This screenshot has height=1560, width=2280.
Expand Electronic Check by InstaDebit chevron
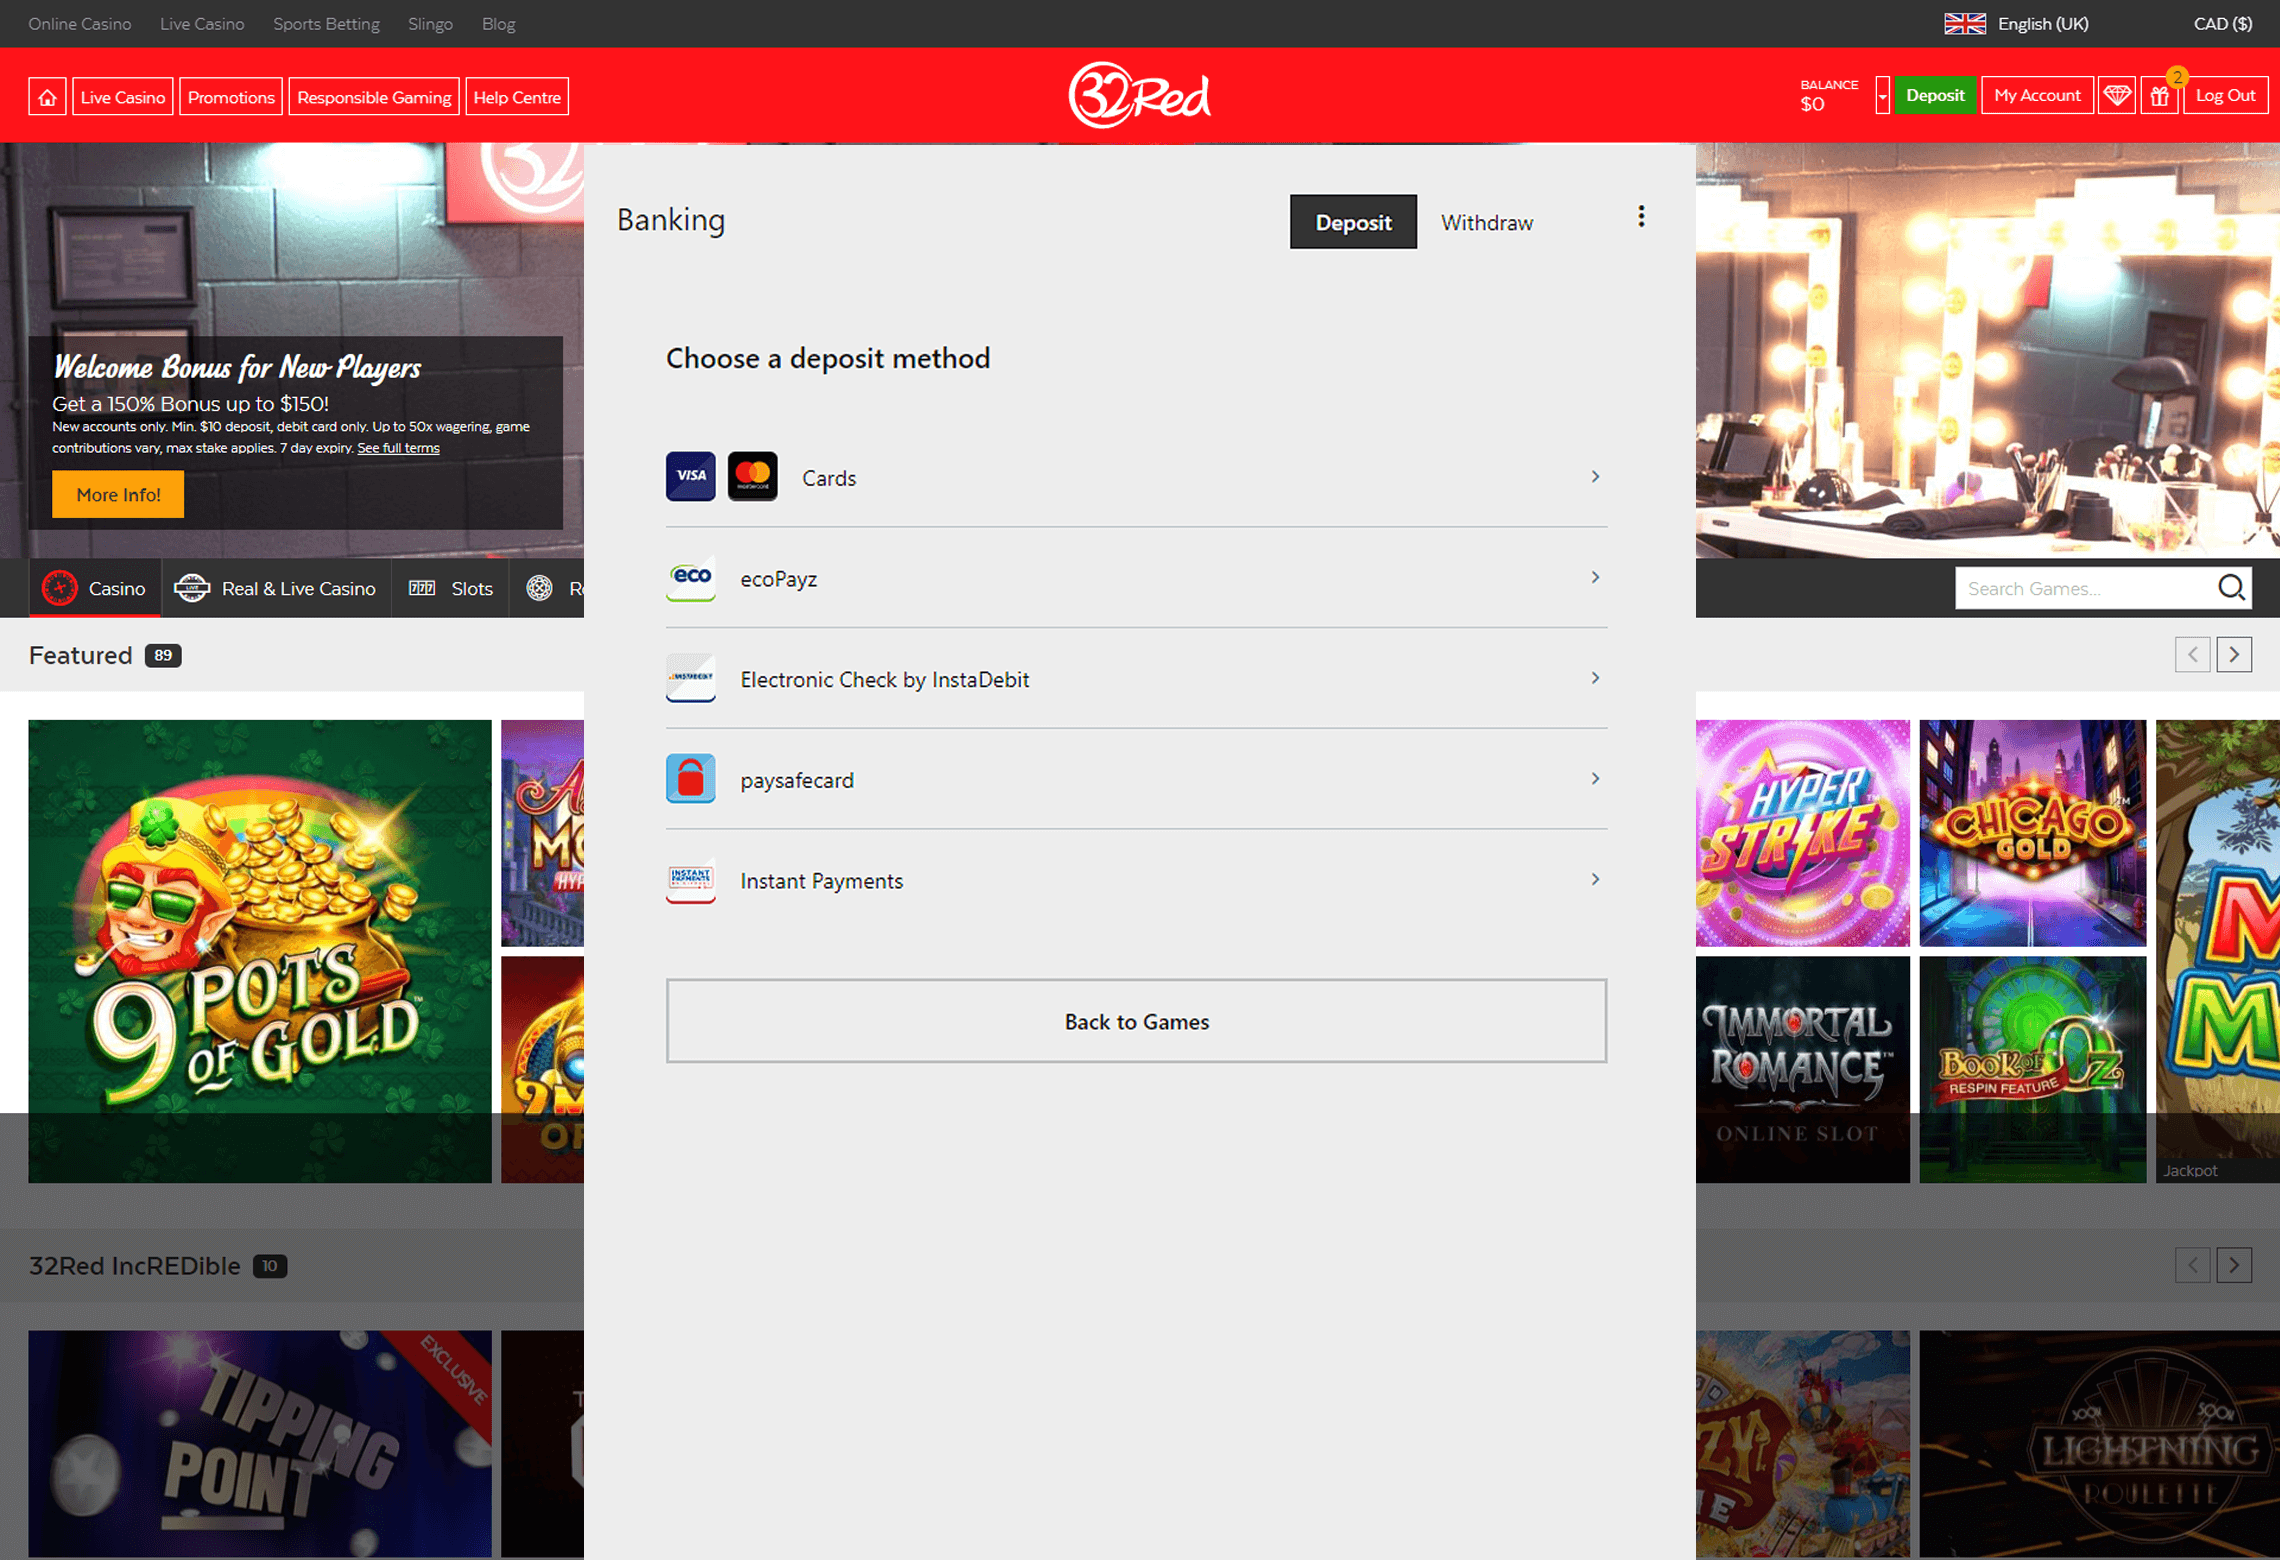1595,679
